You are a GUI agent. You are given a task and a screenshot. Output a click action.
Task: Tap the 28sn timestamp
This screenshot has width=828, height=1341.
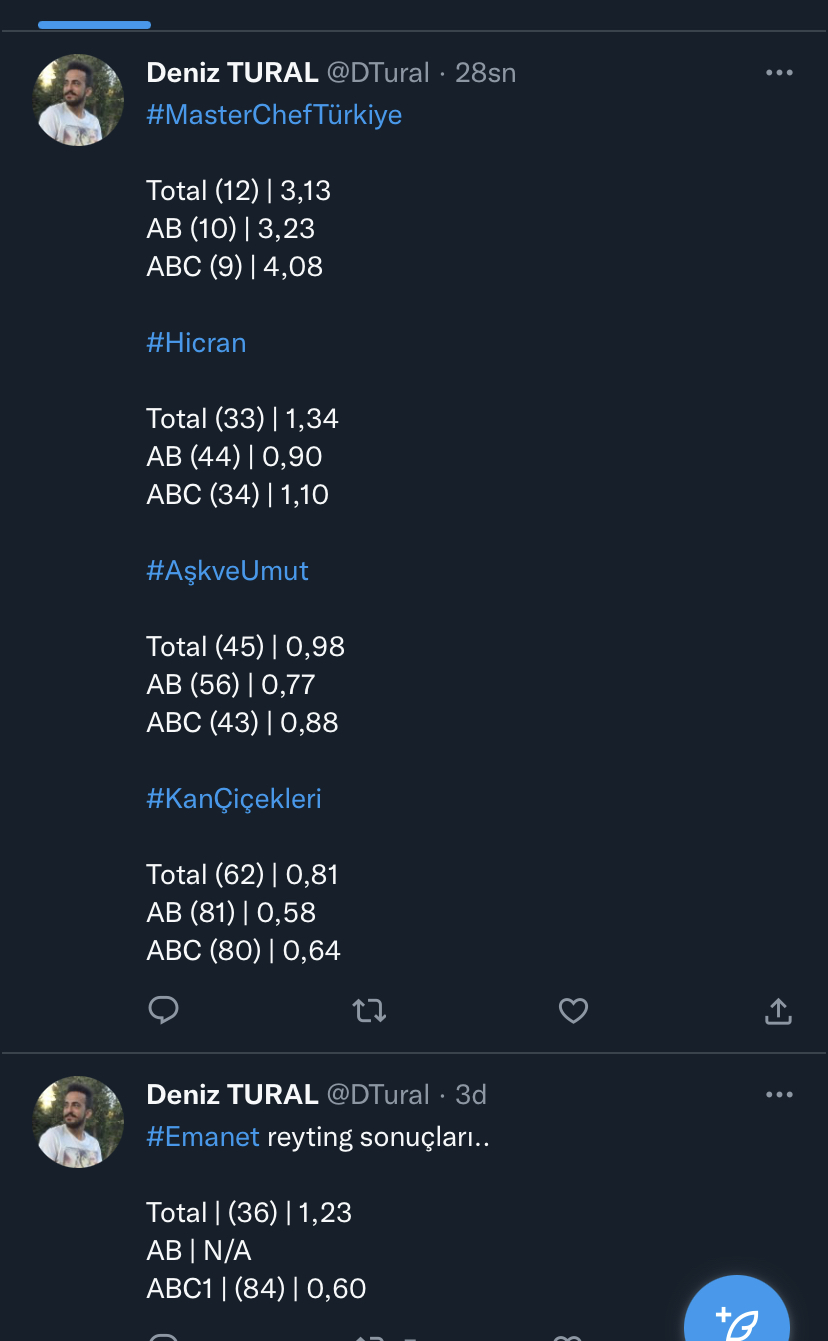coord(486,73)
